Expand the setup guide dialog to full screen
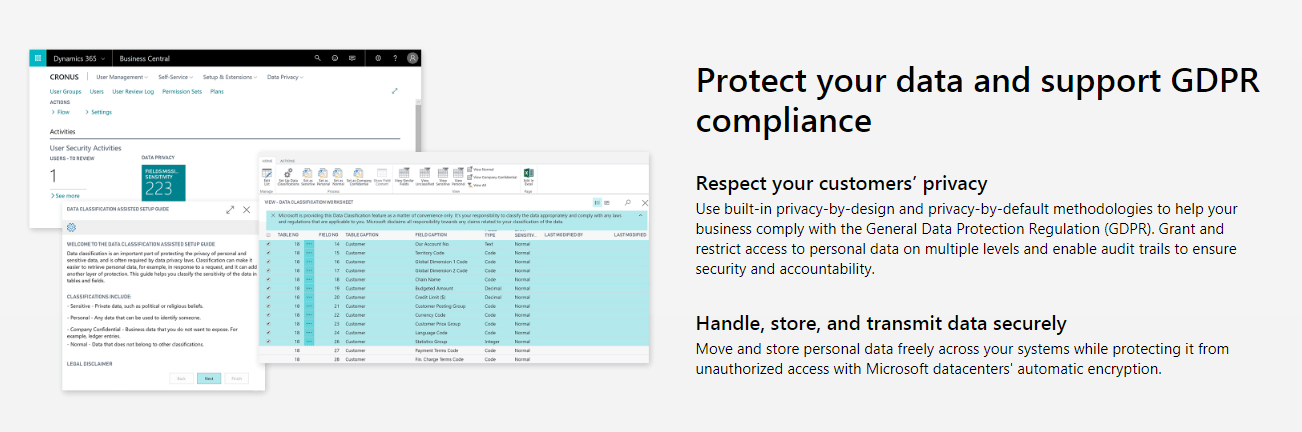 pos(231,210)
